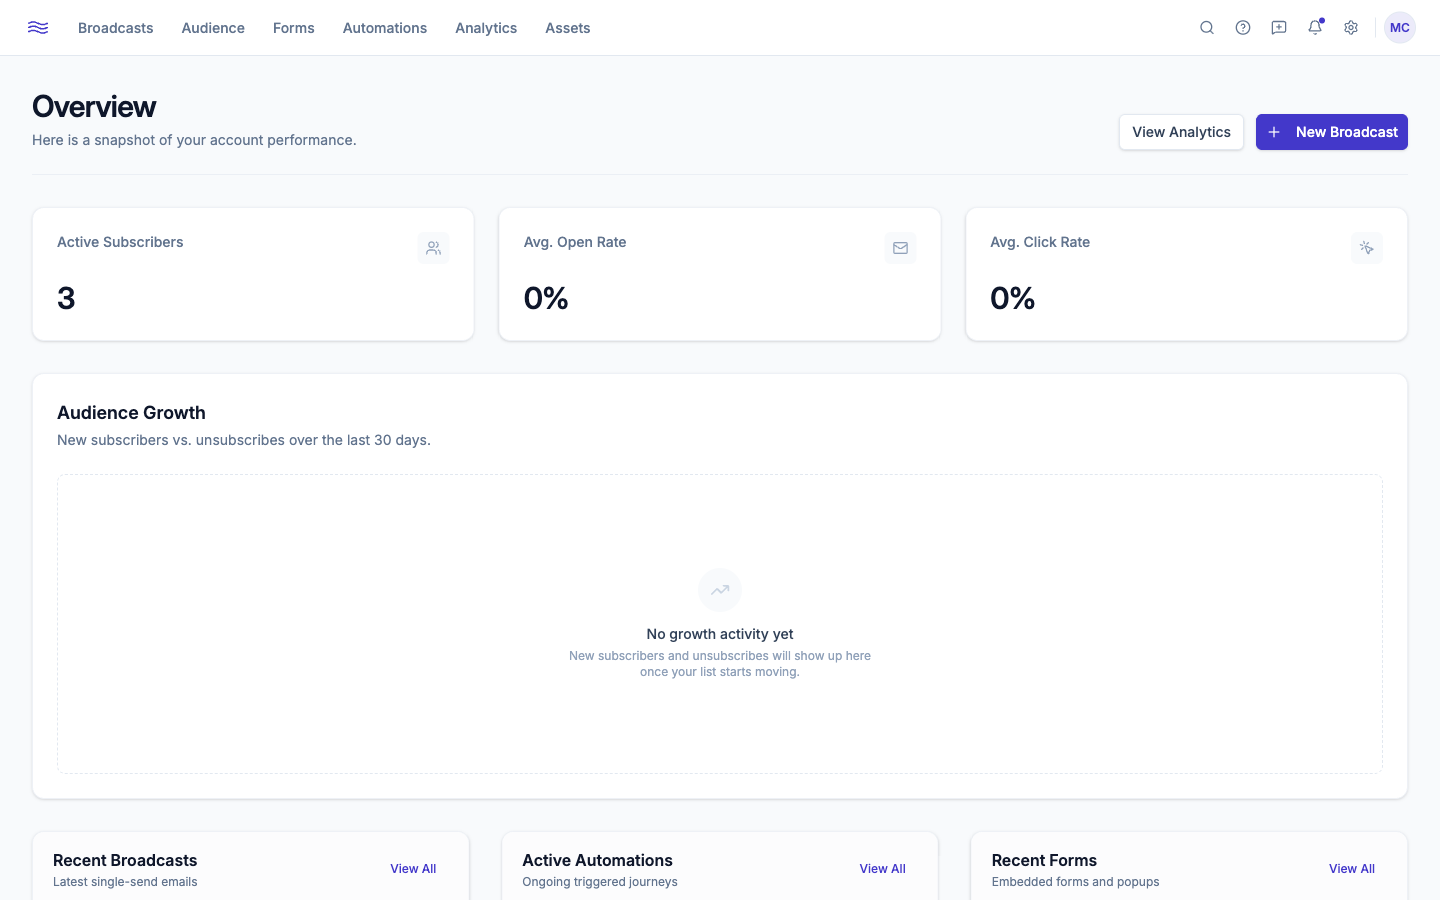View All recent broadcasts
This screenshot has height=900, width=1440.
(x=413, y=869)
